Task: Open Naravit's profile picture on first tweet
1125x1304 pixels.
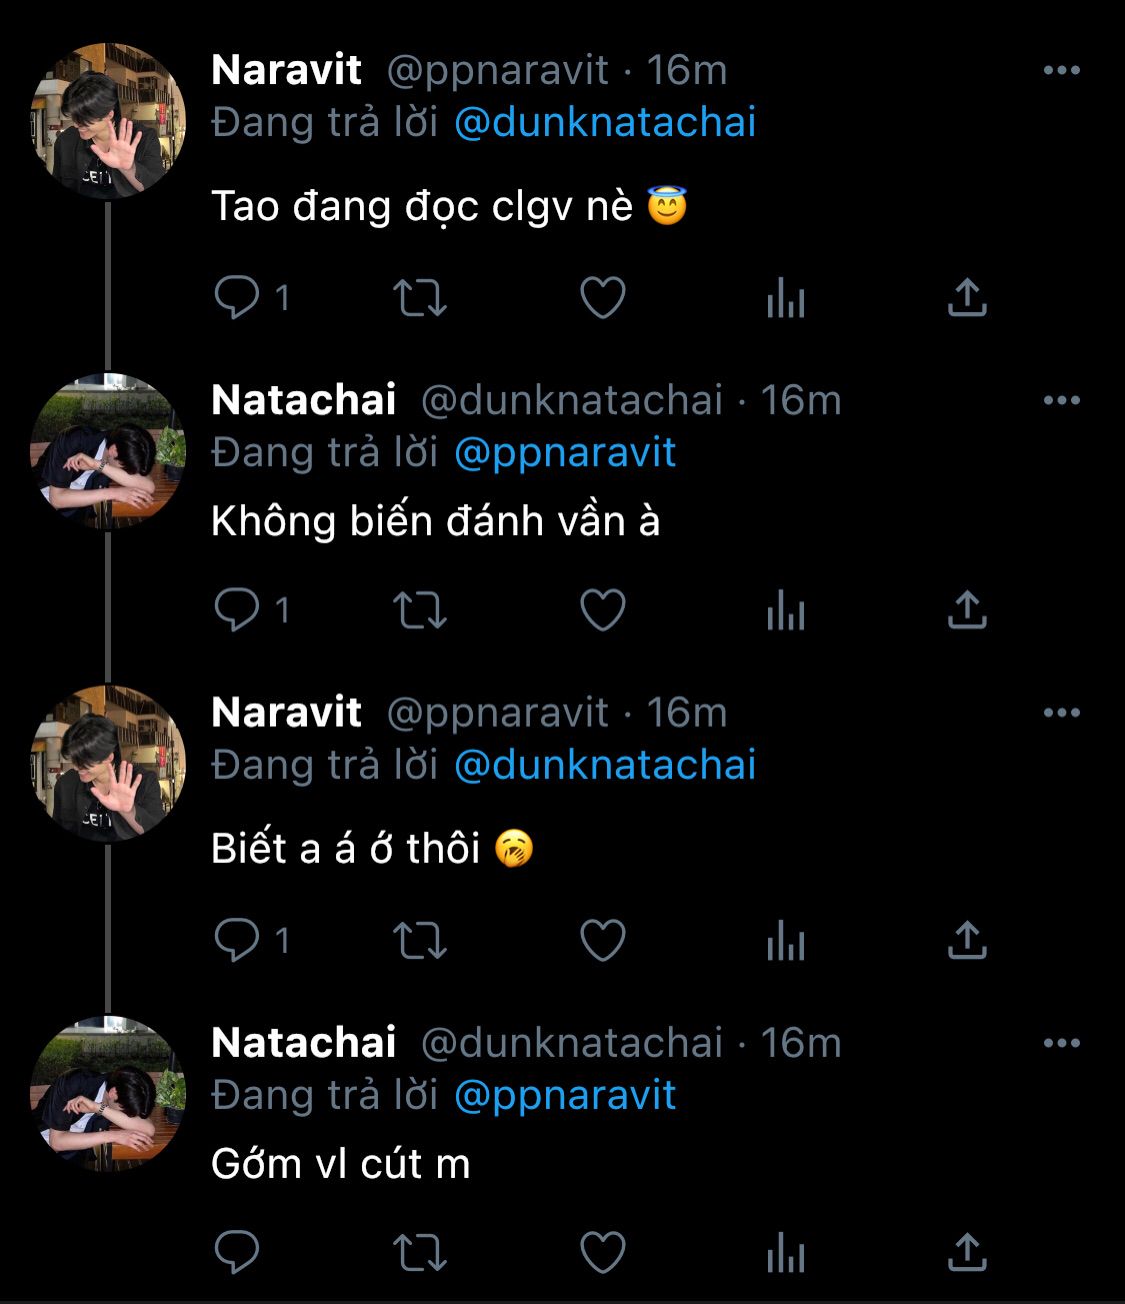Action: pos(108,120)
